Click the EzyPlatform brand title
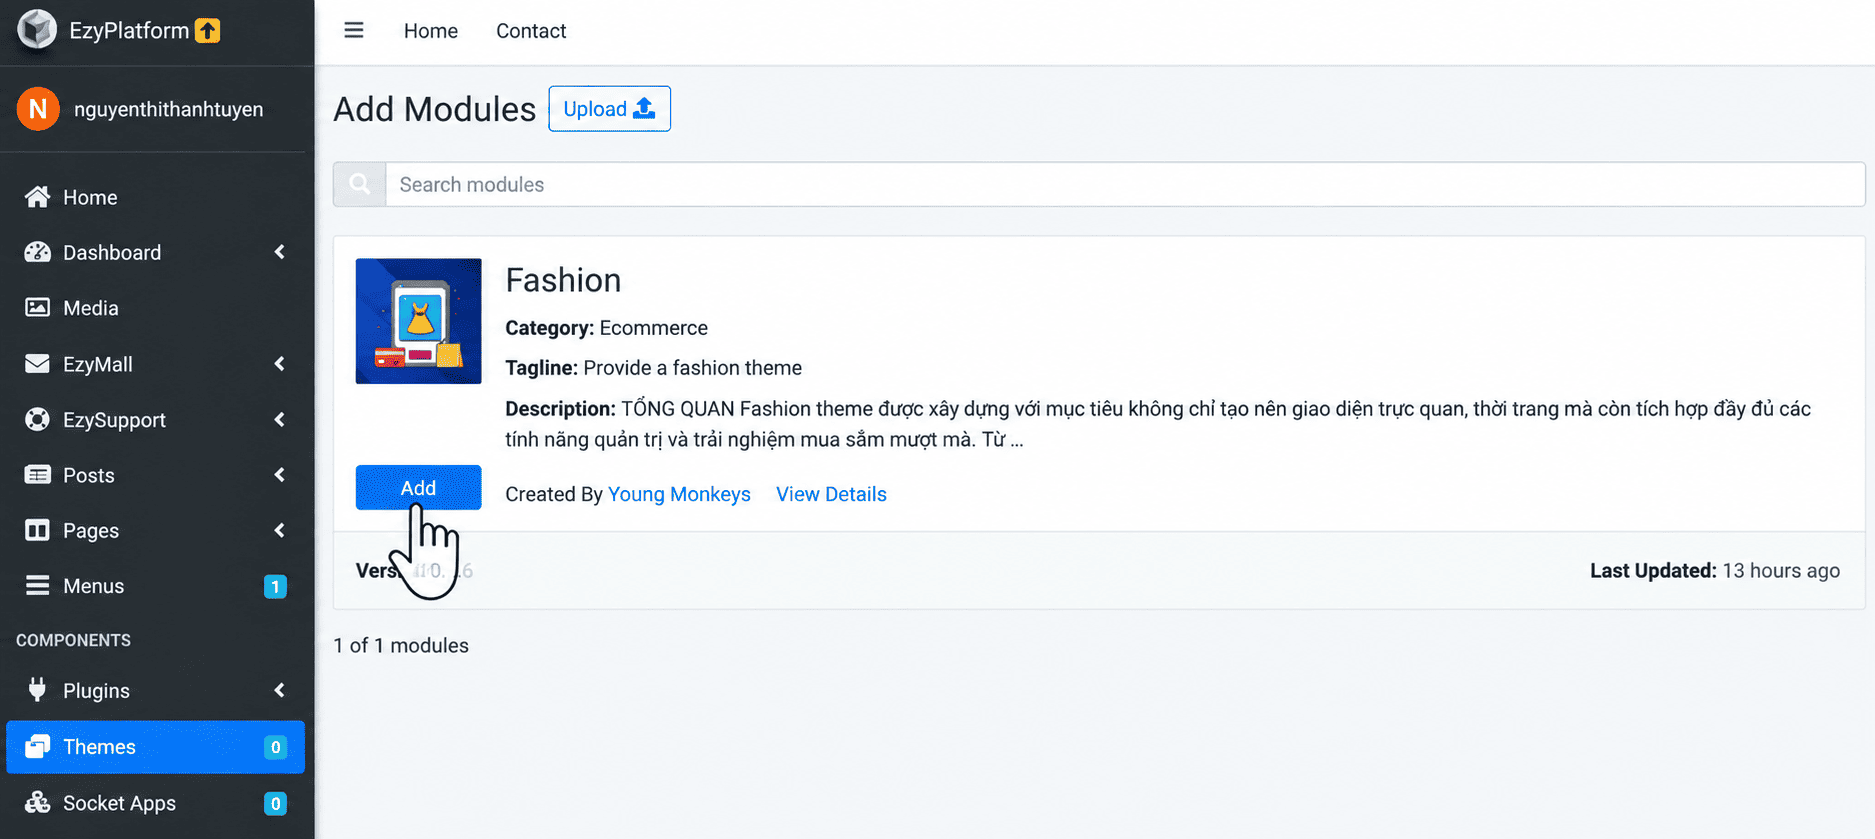 pyautogui.click(x=129, y=31)
